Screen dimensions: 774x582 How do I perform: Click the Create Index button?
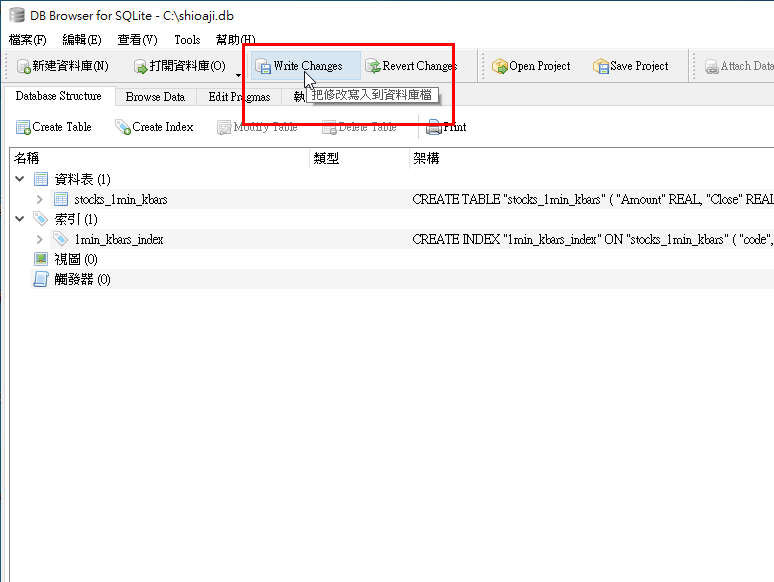coord(154,127)
